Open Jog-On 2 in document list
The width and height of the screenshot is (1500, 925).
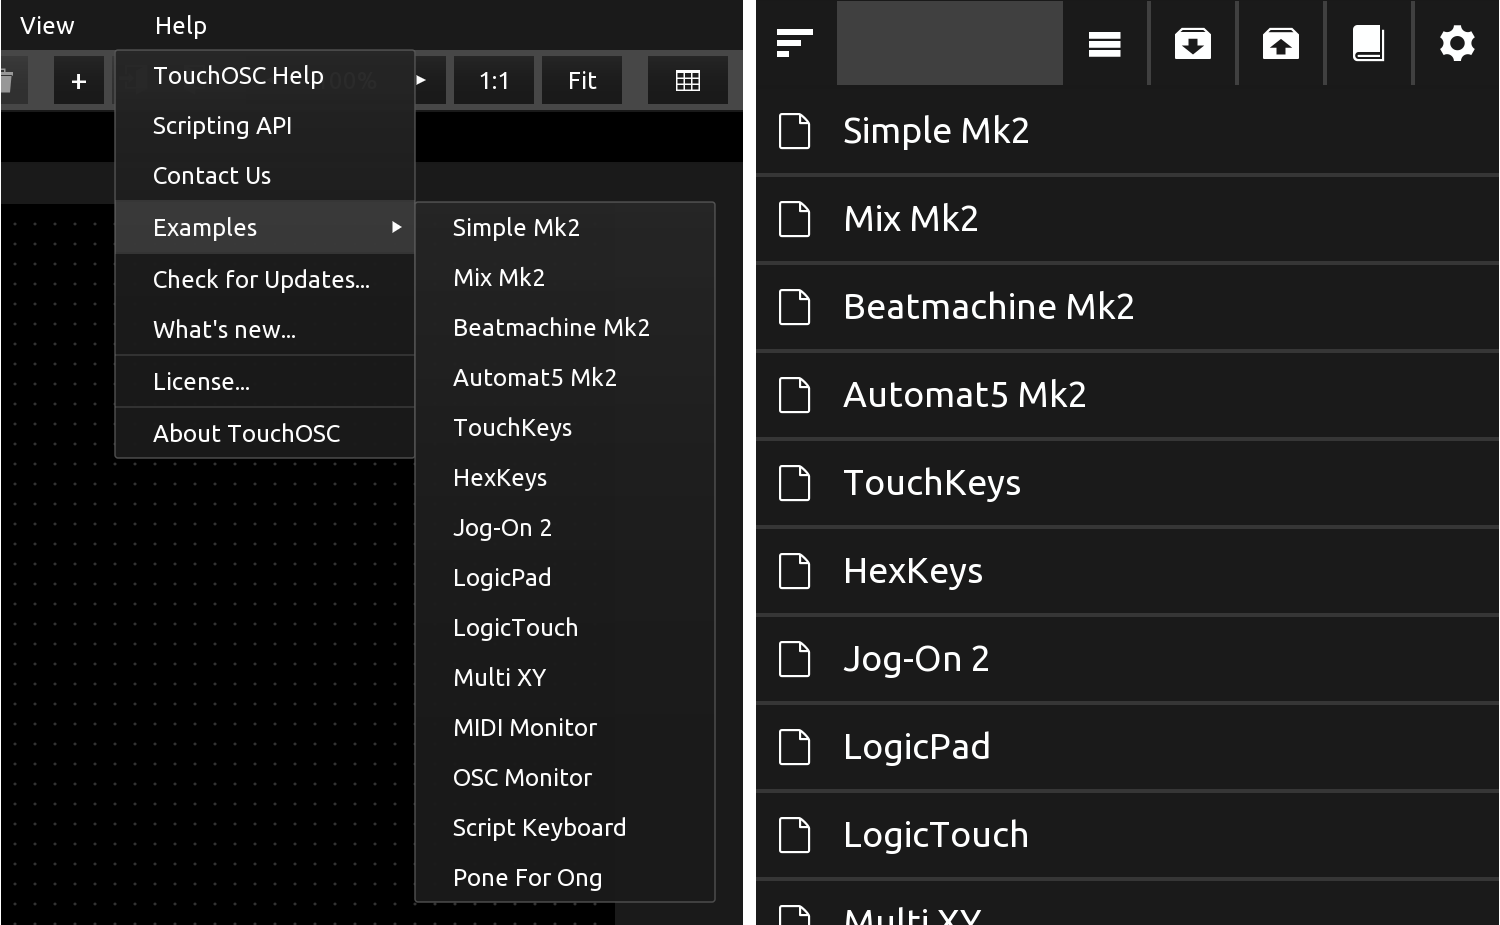1127,659
